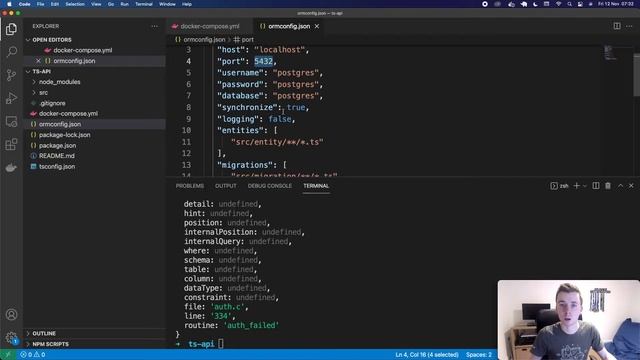
Task: Open the Selection menu
Action: click(x=75, y=4)
